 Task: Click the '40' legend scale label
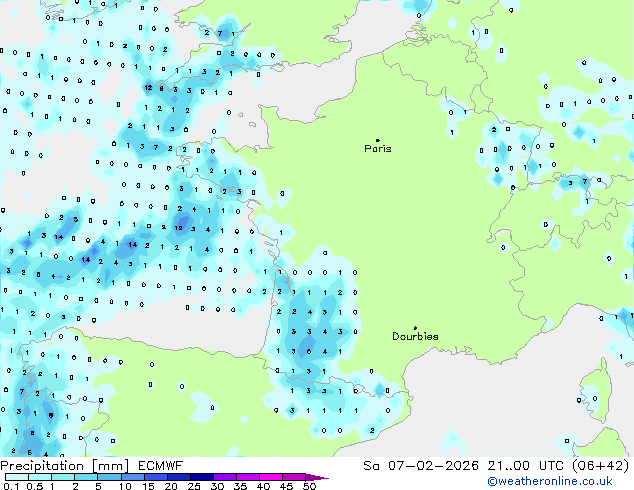(263, 486)
